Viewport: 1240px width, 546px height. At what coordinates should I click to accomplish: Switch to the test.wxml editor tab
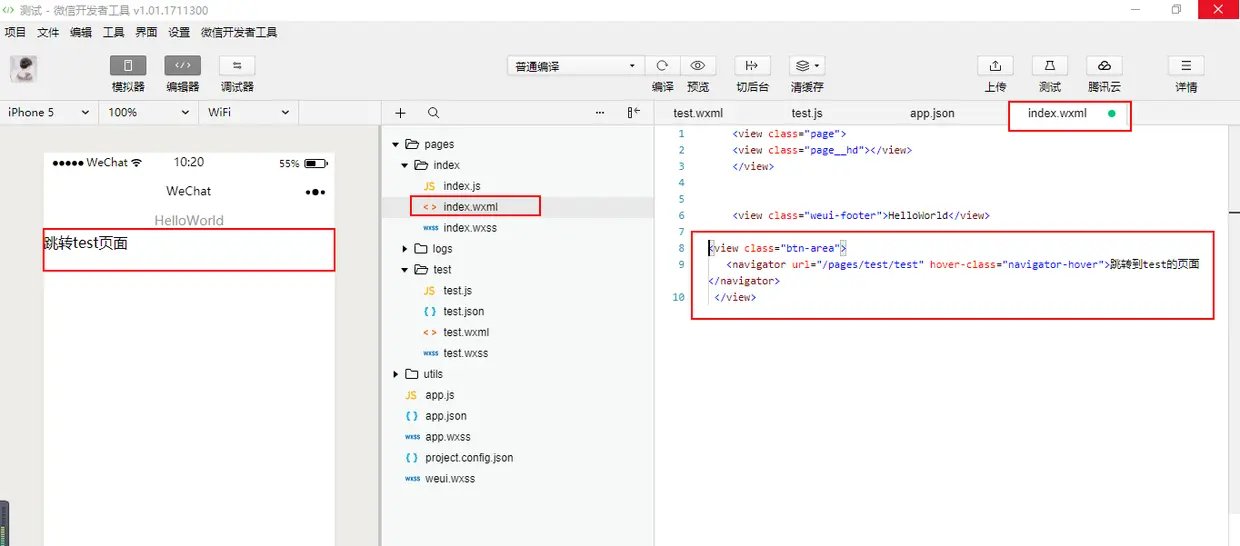(698, 113)
